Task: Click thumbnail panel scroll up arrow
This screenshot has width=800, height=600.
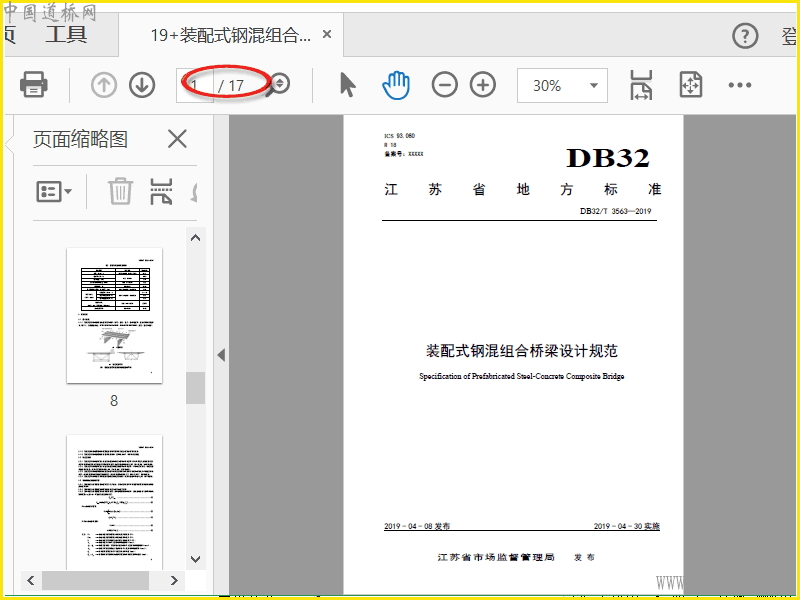Action: tap(195, 238)
